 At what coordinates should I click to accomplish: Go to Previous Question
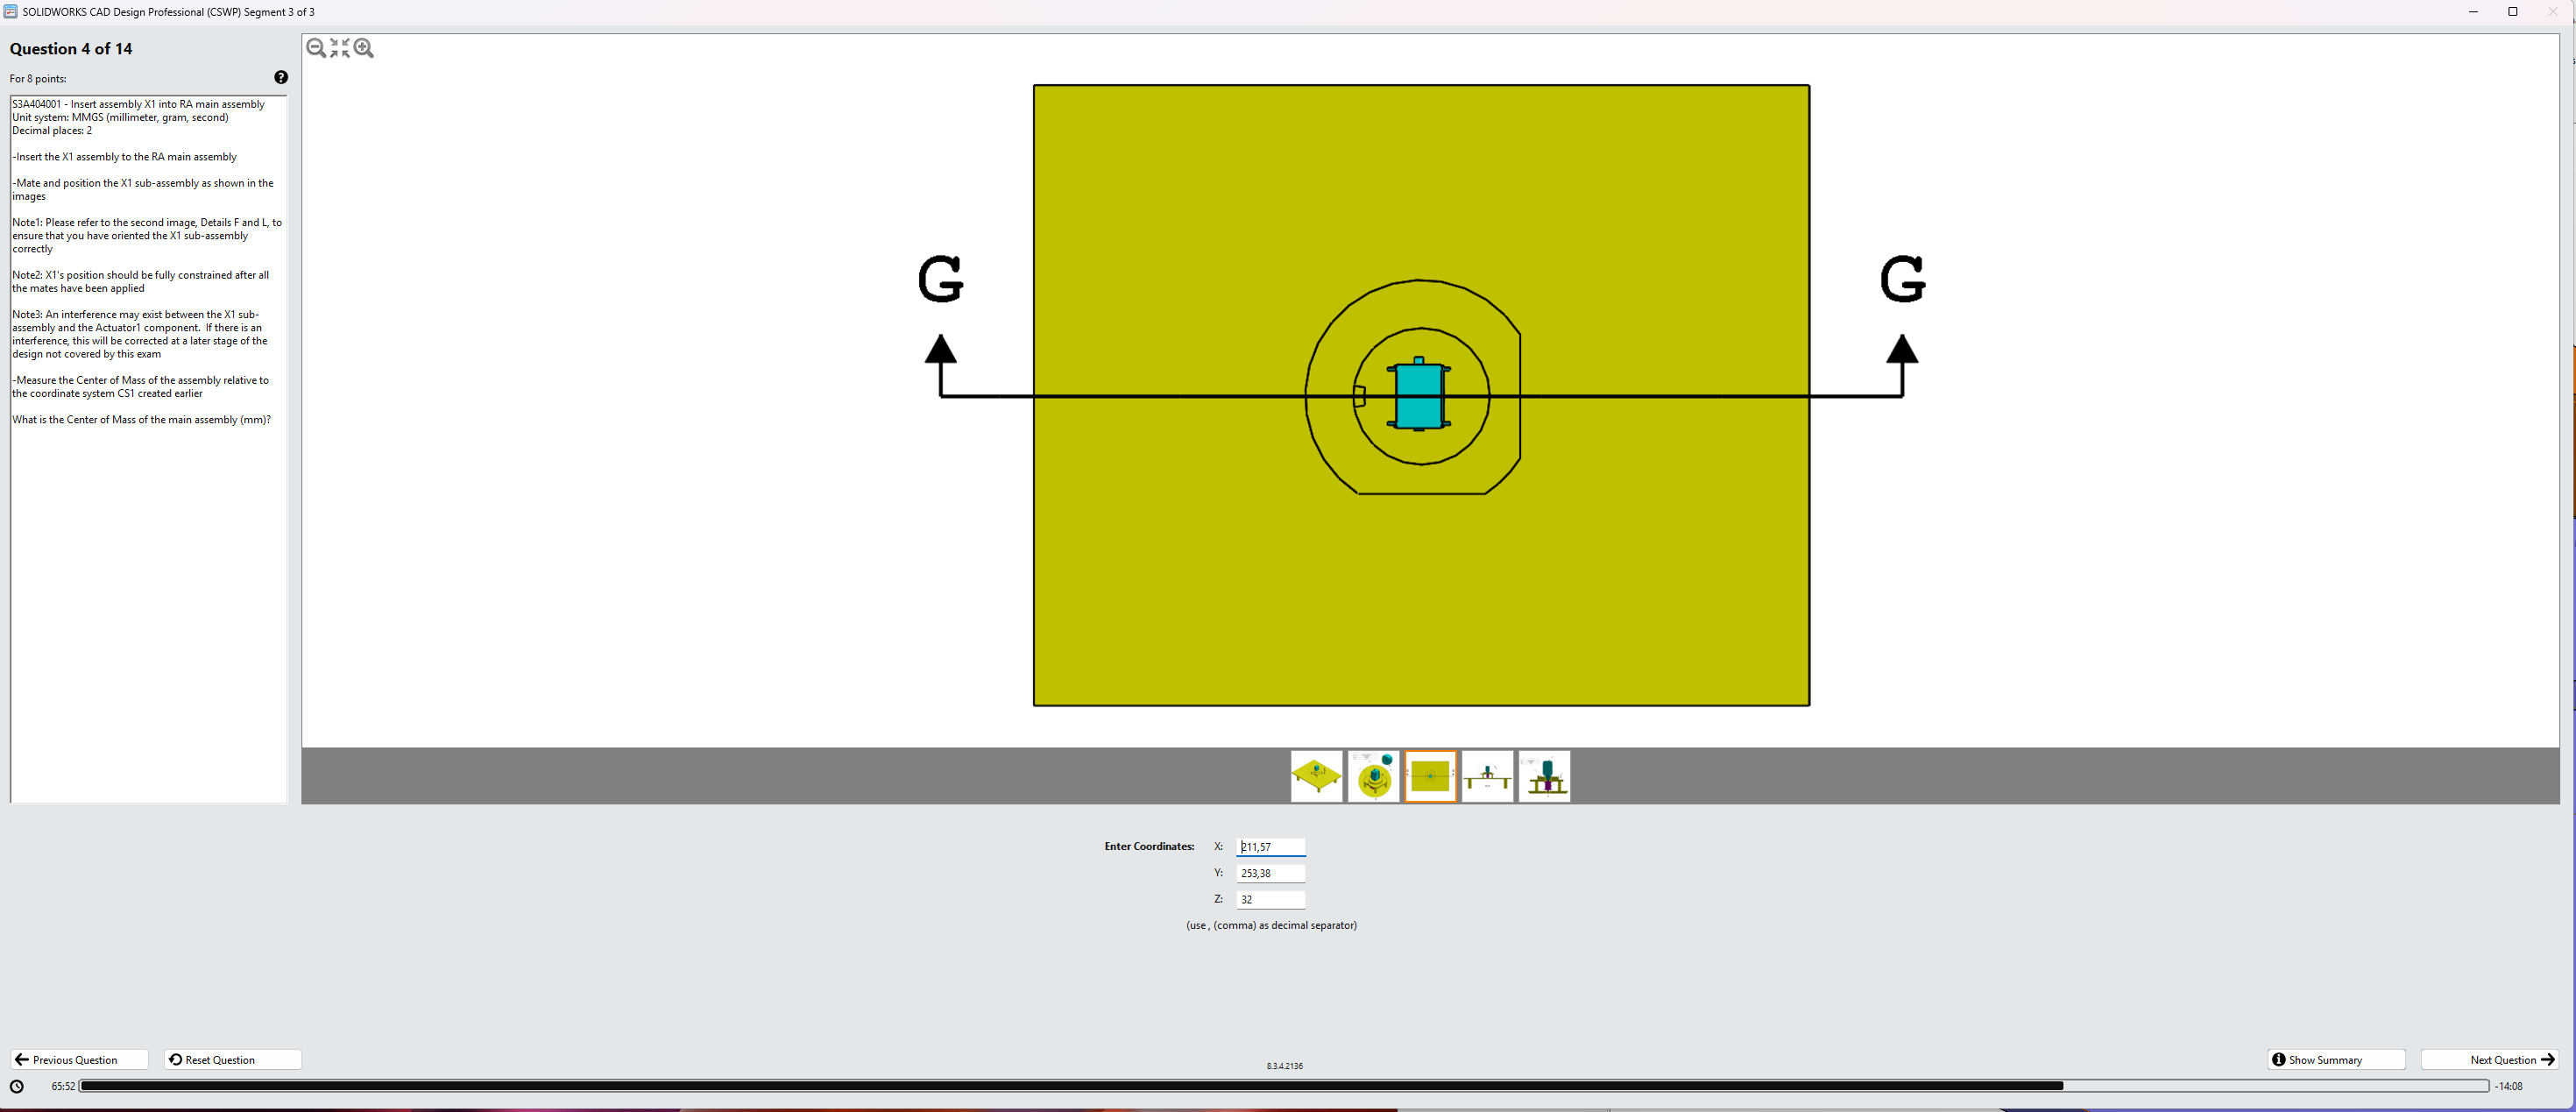pyautogui.click(x=79, y=1060)
